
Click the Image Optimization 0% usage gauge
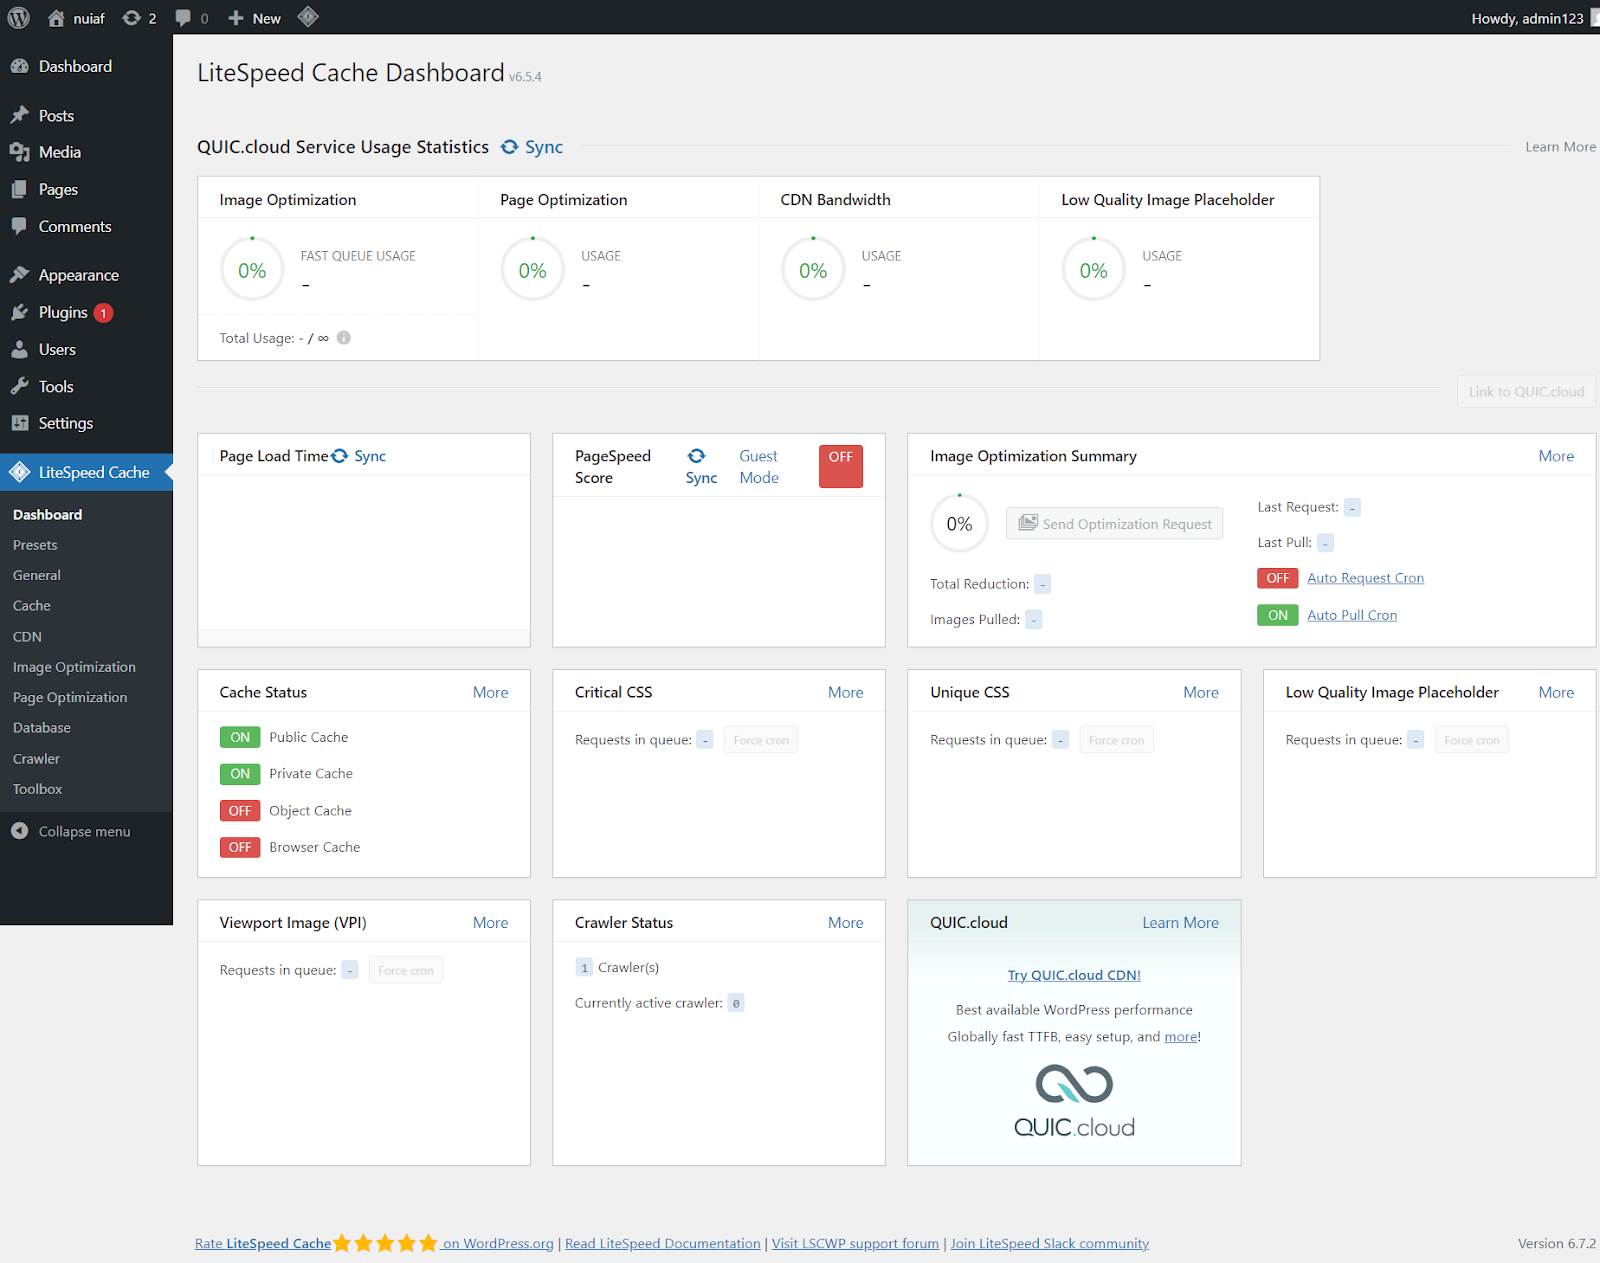(x=252, y=270)
